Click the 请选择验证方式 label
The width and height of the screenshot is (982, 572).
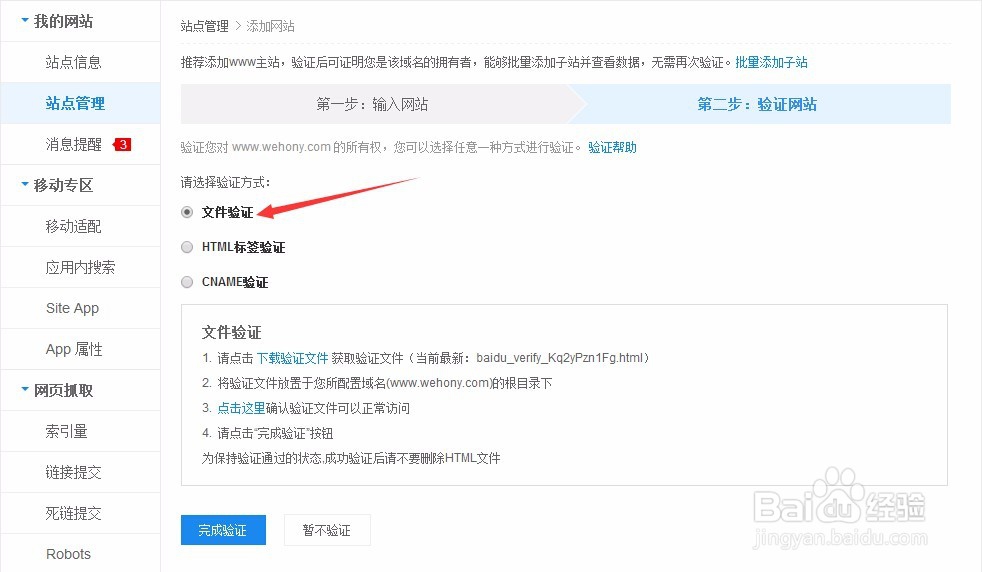pos(225,182)
